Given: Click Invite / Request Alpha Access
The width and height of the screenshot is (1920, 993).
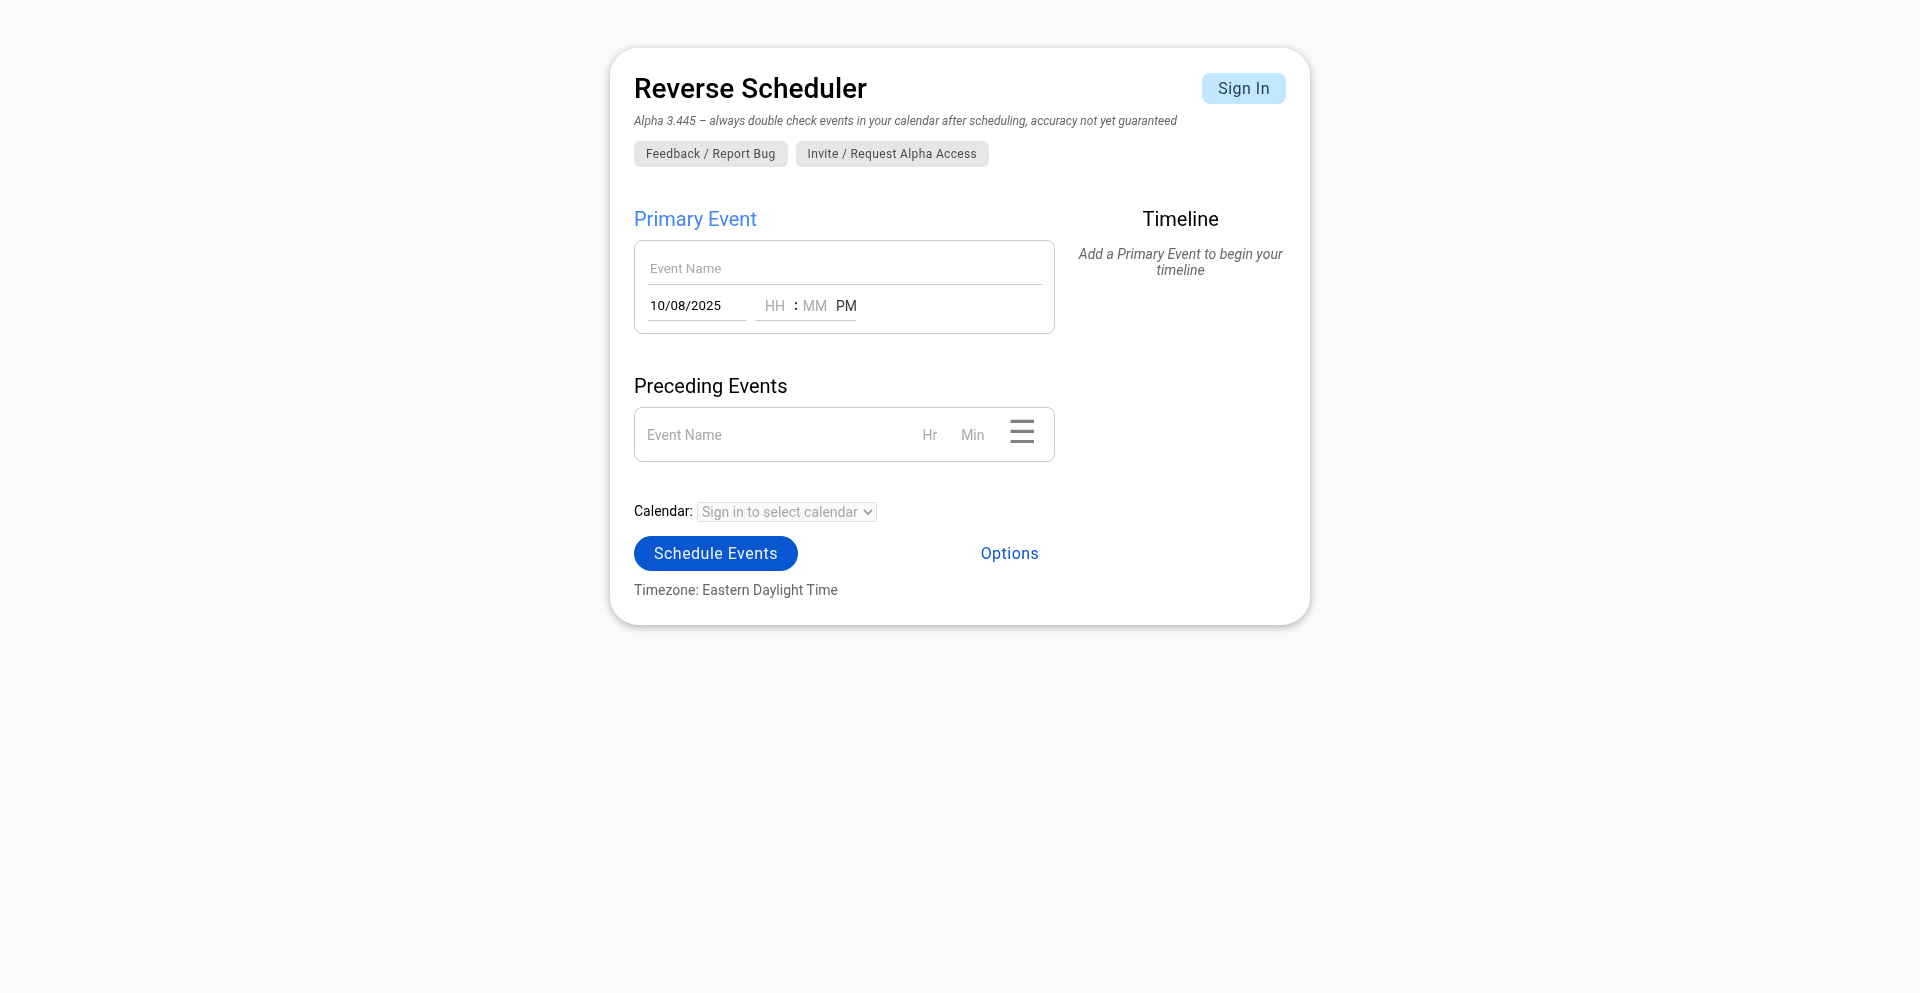Looking at the screenshot, I should (891, 154).
